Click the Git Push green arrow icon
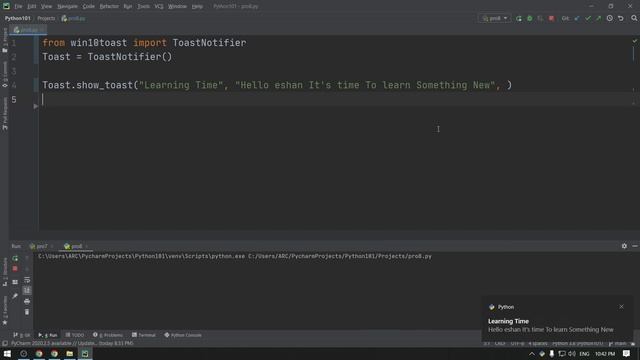This screenshot has height=360, width=640. [x=598, y=18]
